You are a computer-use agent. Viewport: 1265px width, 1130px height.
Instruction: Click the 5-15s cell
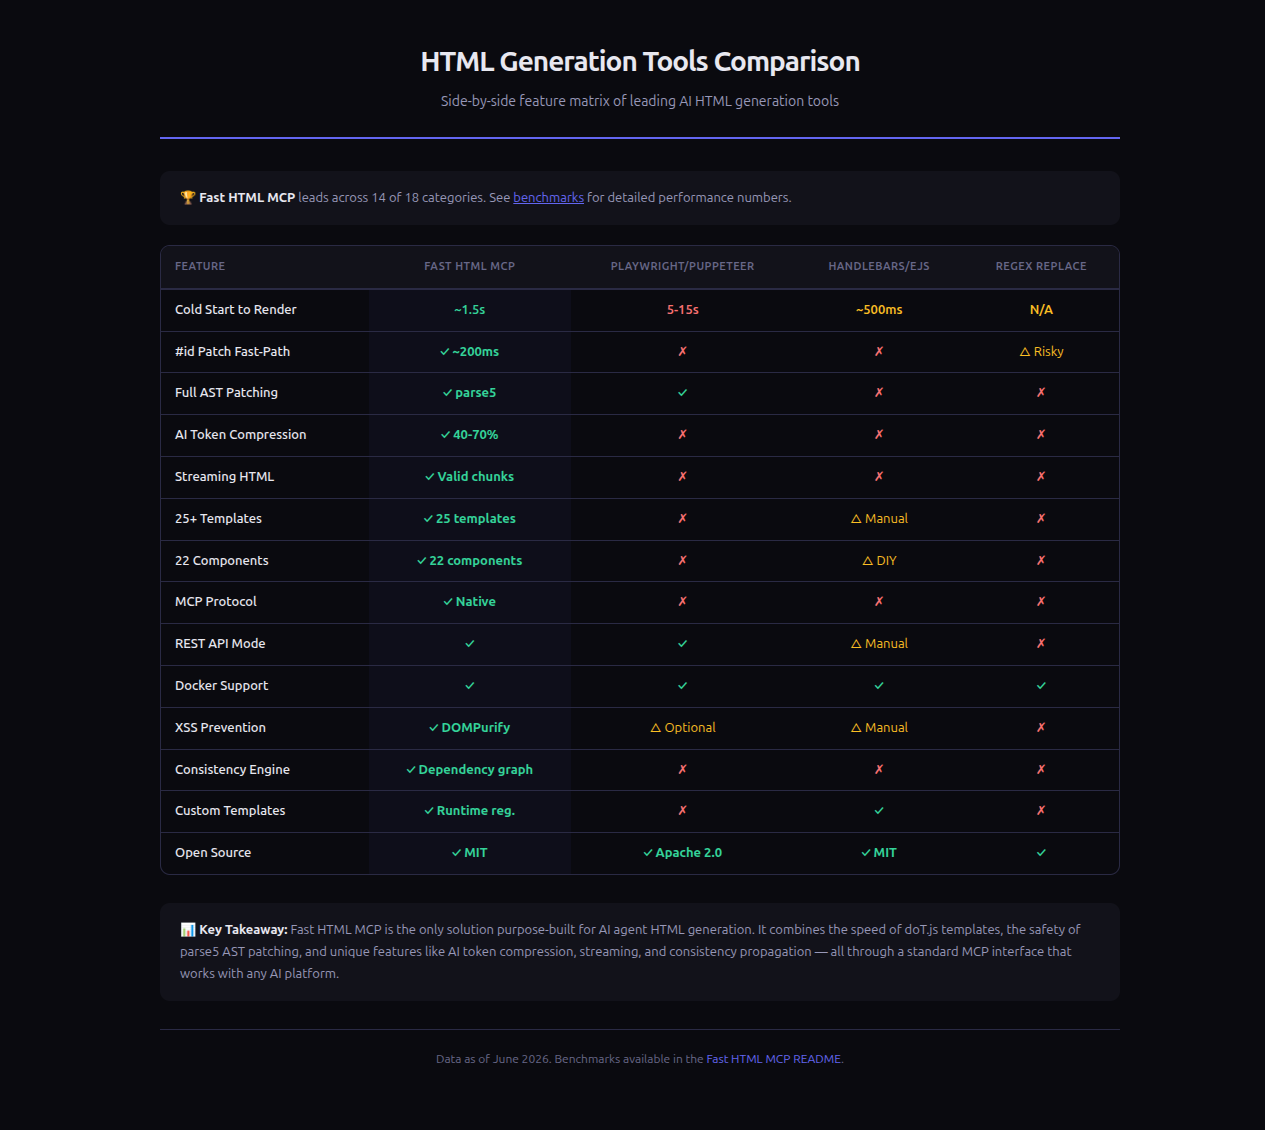(683, 310)
